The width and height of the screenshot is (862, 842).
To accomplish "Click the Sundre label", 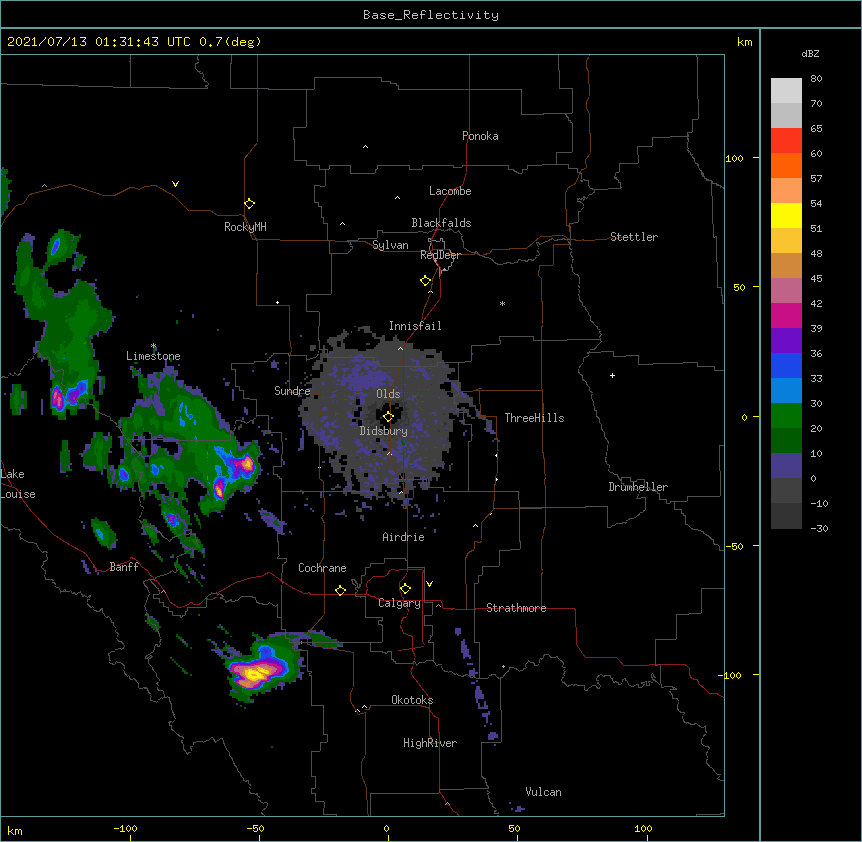I will (292, 391).
